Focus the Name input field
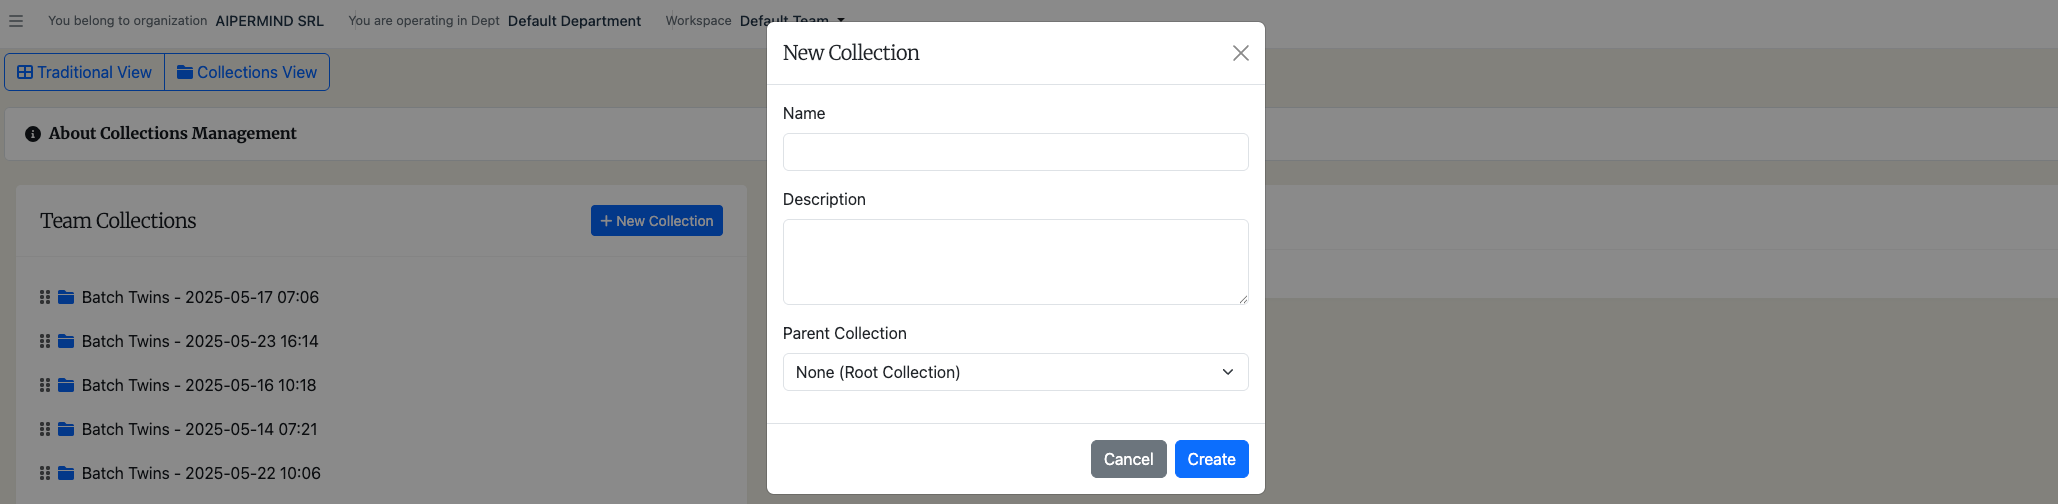 (x=1015, y=152)
